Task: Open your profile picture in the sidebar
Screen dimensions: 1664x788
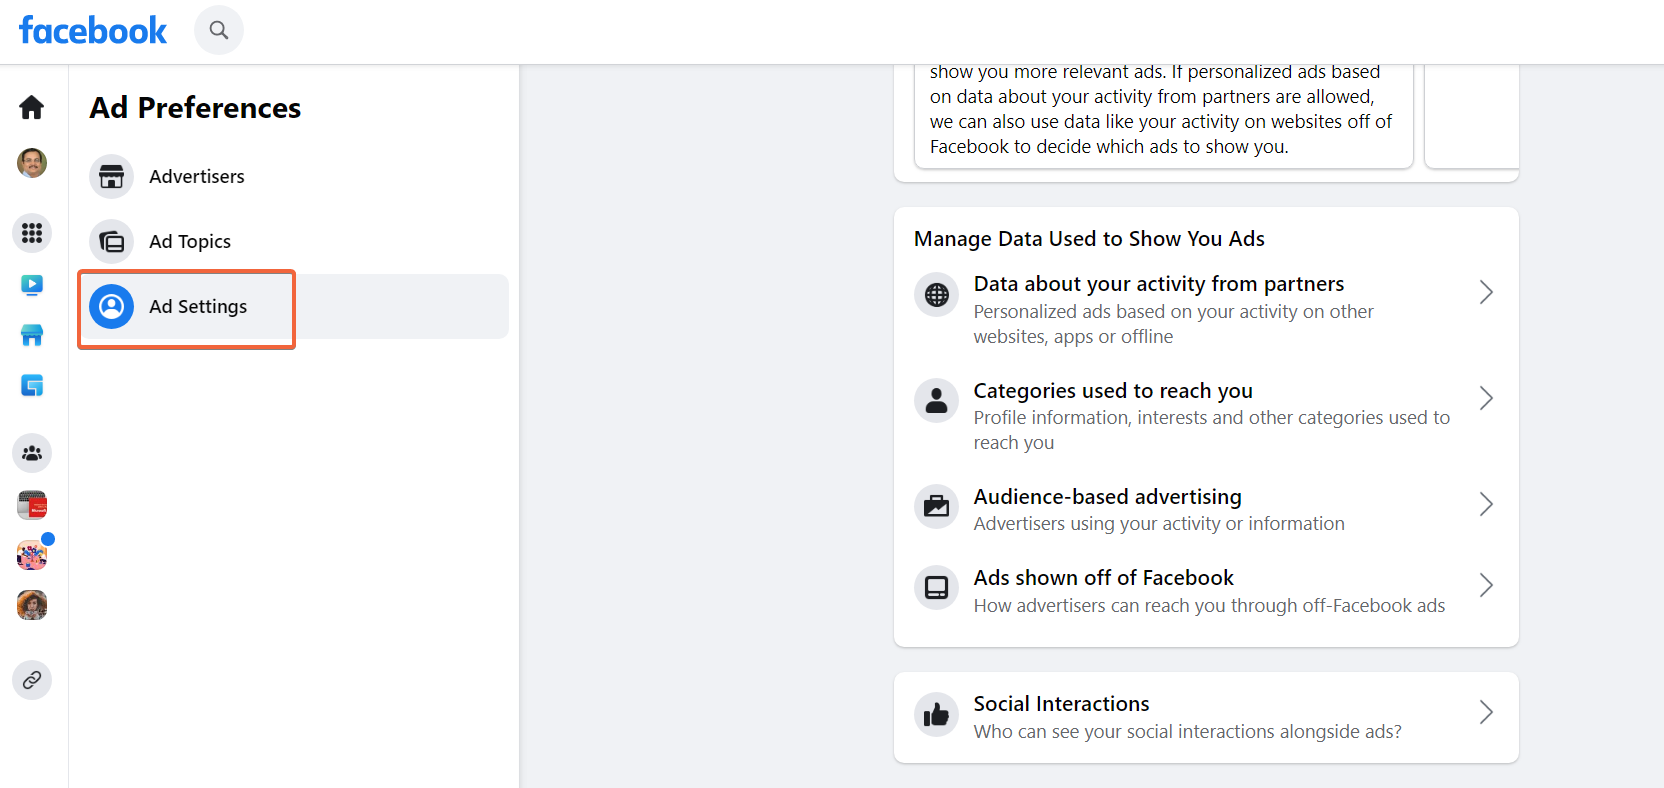Action: coord(32,163)
